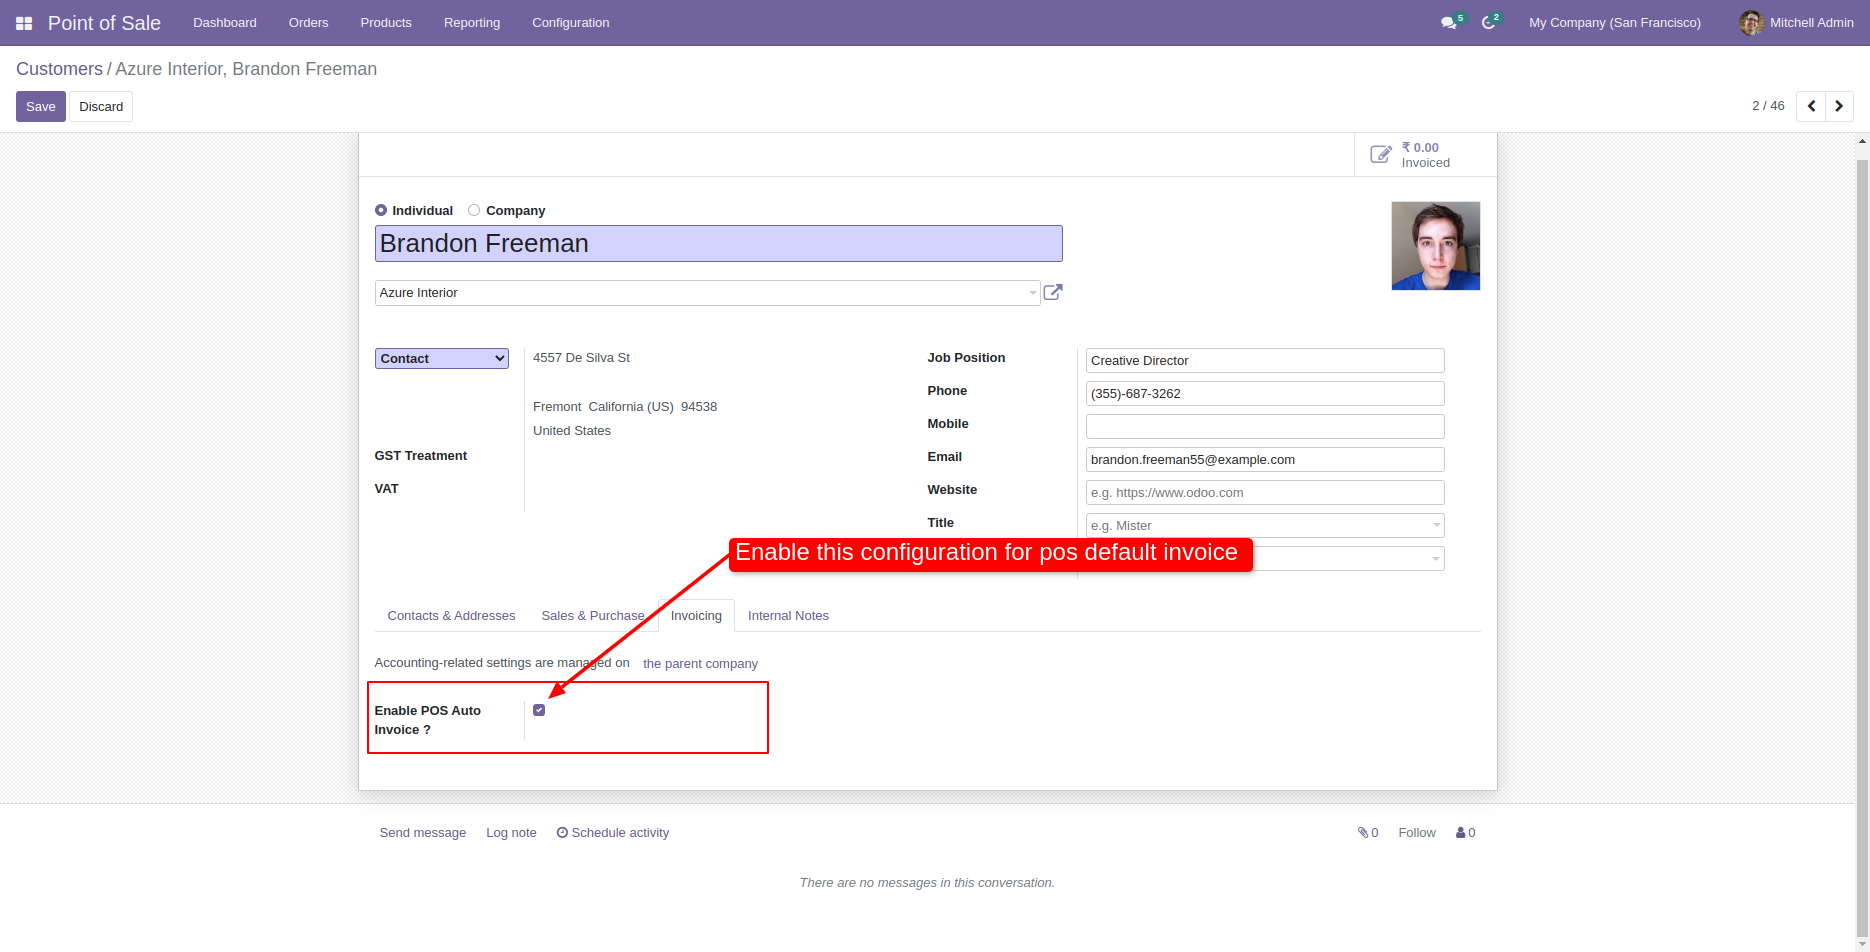Open the dropdown arrow below Title field

point(1436,558)
